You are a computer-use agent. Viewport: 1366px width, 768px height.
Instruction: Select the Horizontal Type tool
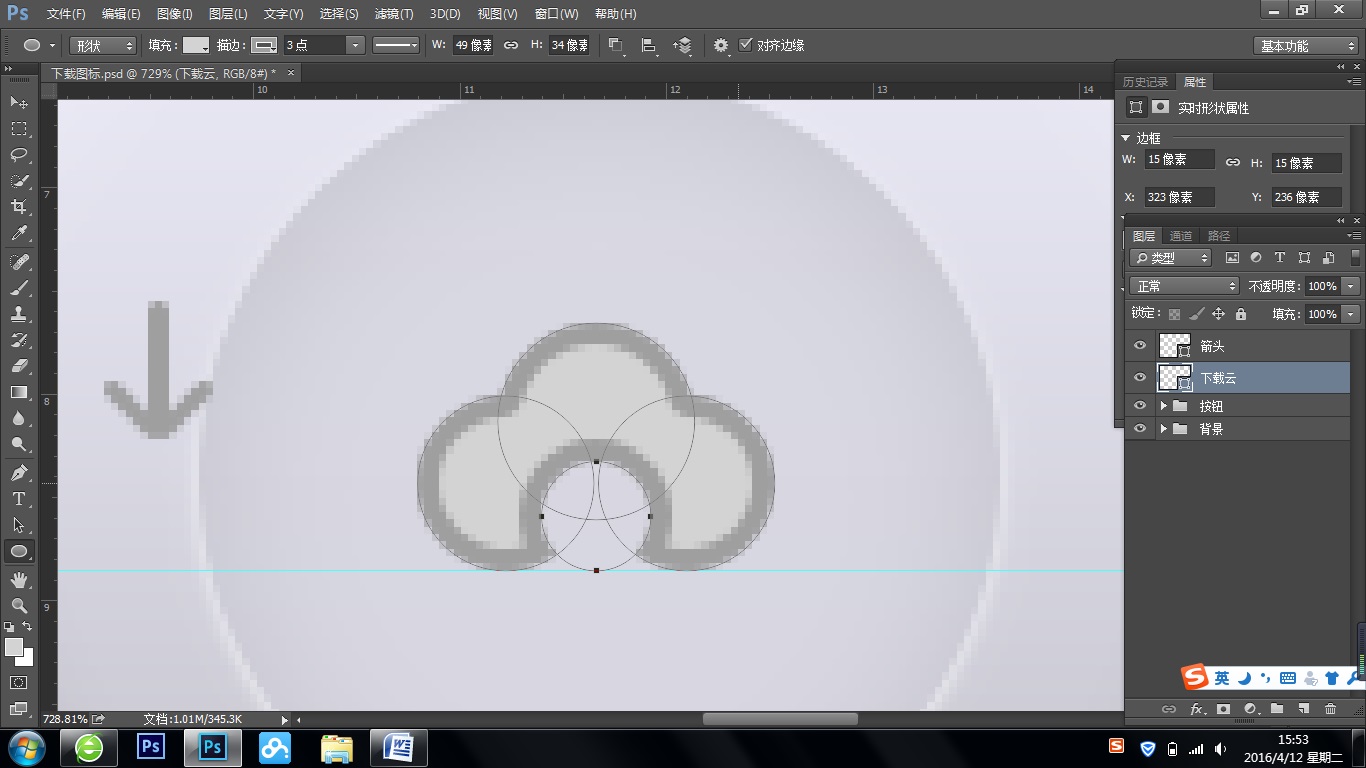click(x=19, y=499)
